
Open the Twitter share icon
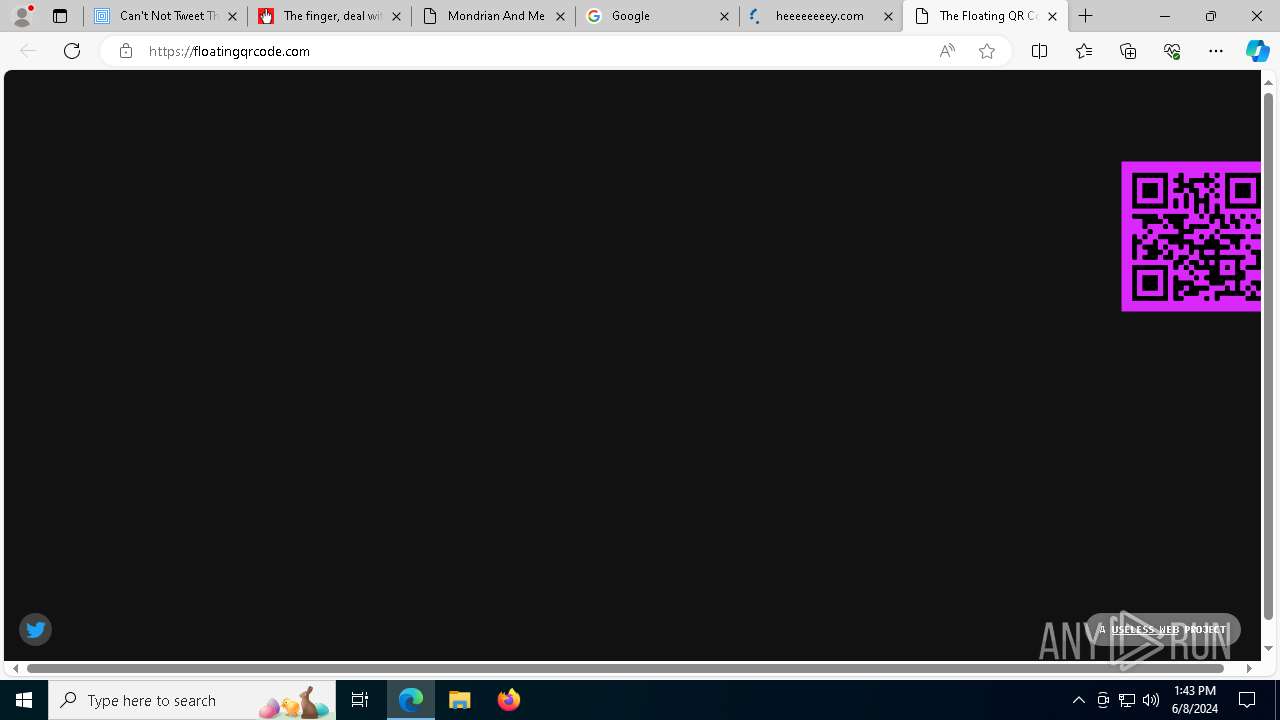click(35, 629)
